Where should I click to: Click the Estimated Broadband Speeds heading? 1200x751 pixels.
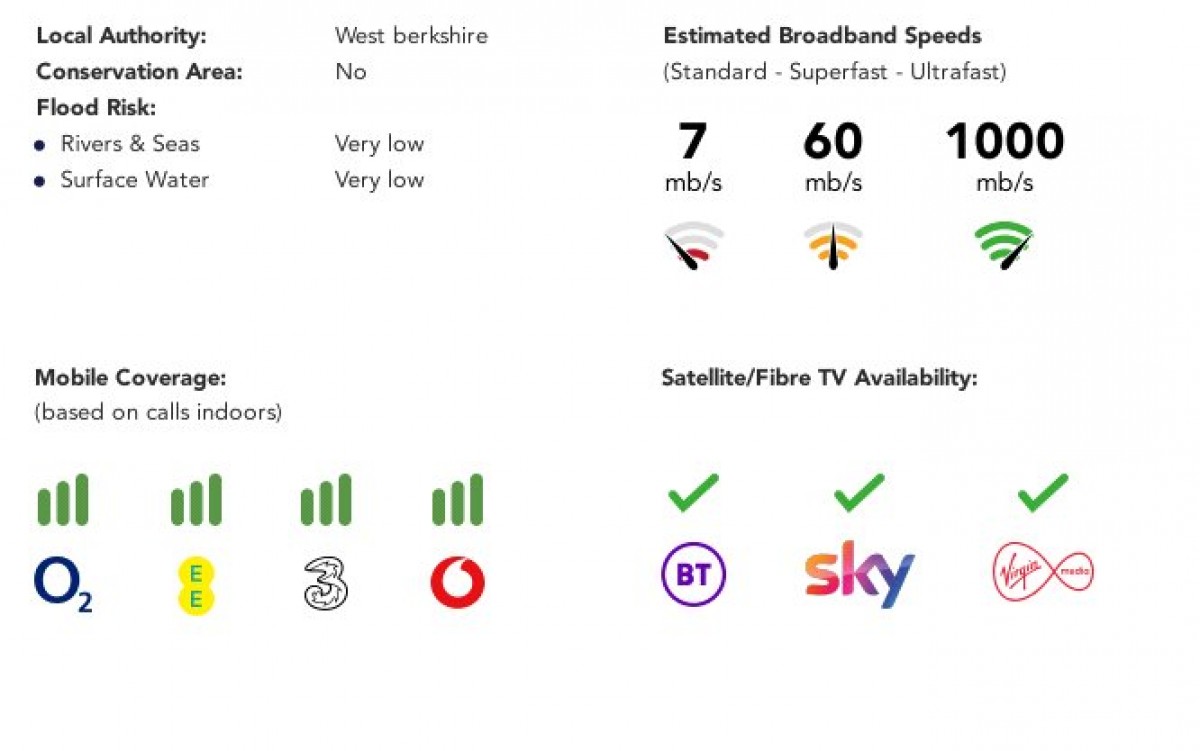822,36
